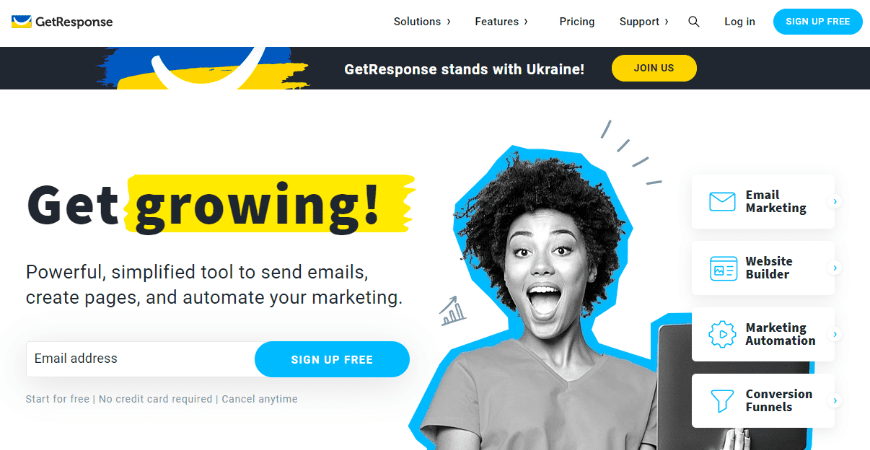Click the Ukraine flag heart graphic
The image size is (870, 450).
point(204,68)
